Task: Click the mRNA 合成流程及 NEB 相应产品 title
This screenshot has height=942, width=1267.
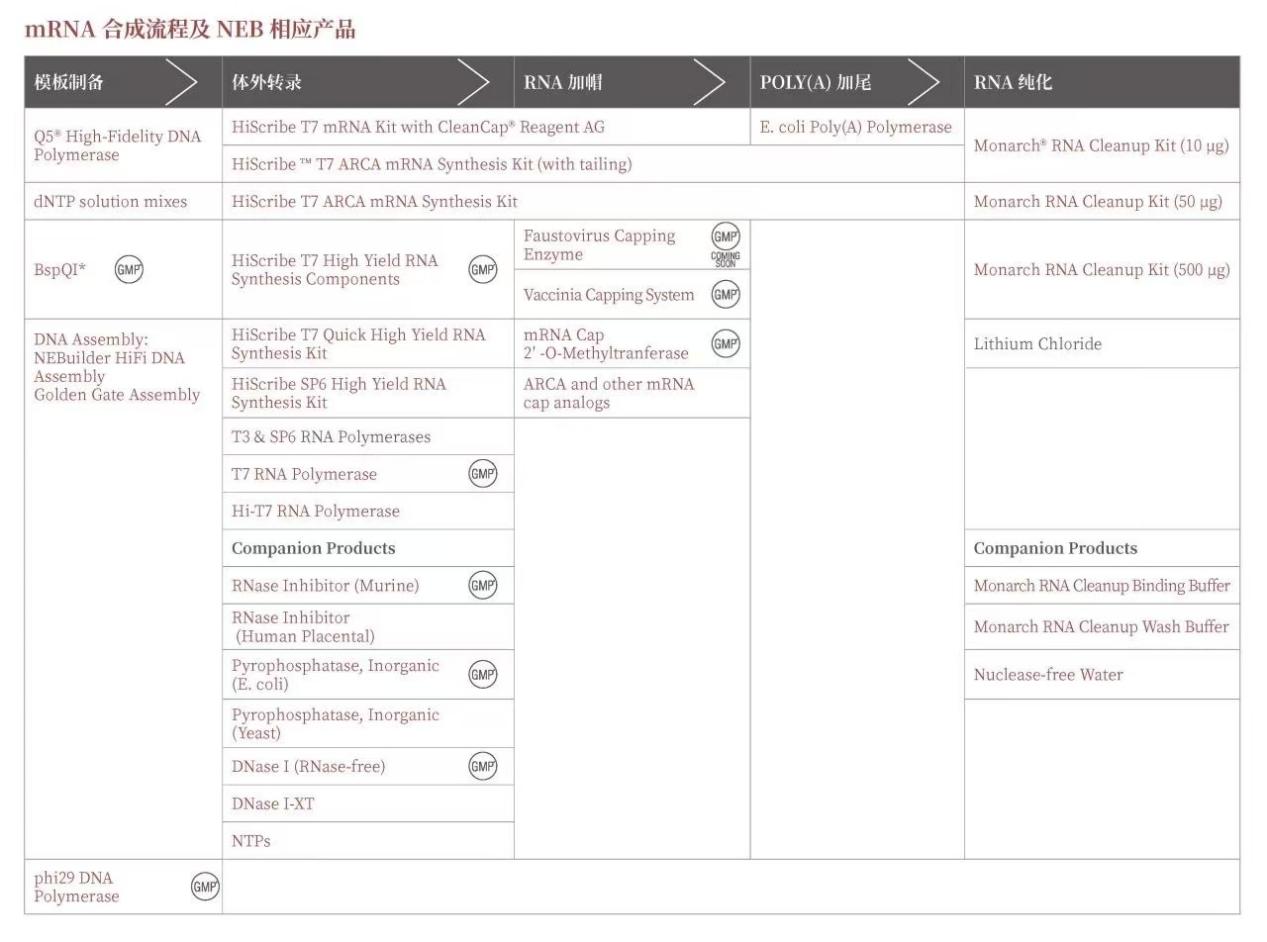Action: [x=190, y=29]
